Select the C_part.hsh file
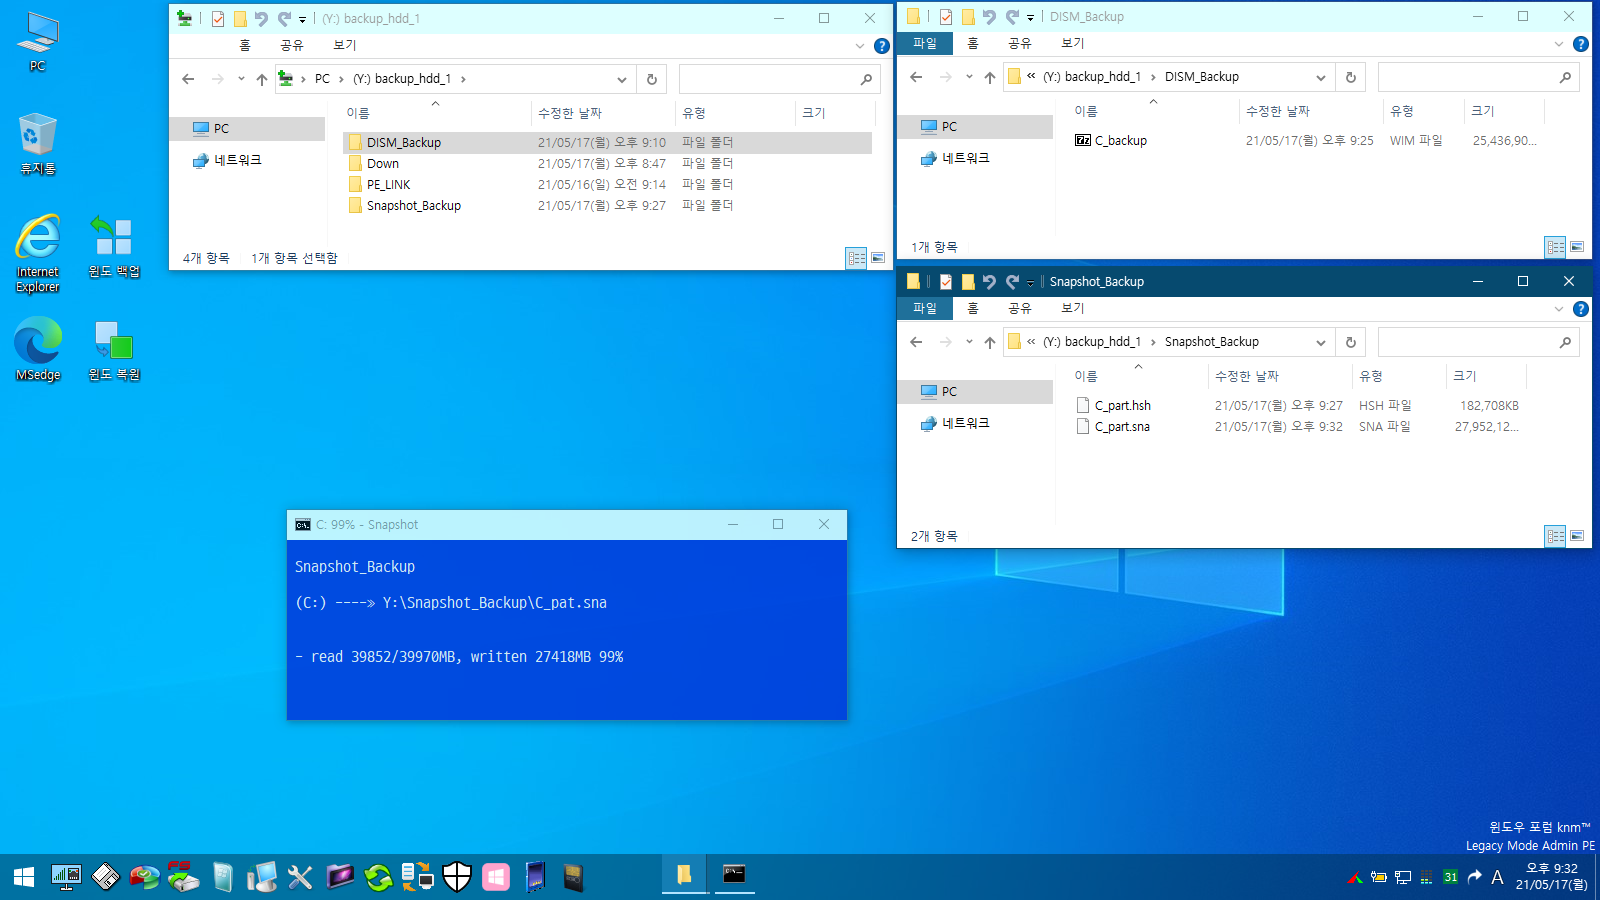Screen dimensions: 1600x900 [1300, 405]
